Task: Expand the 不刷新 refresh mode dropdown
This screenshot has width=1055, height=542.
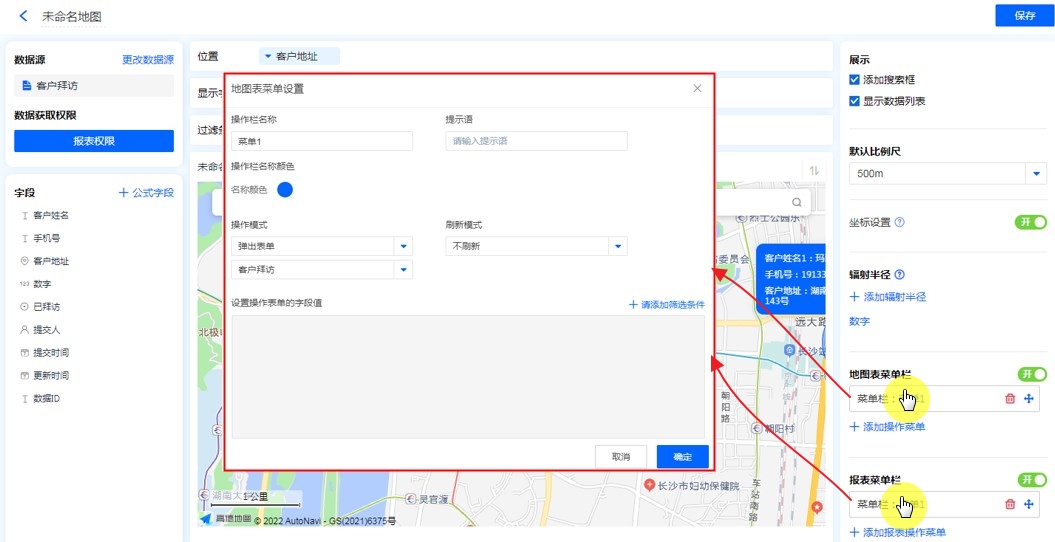Action: tap(618, 246)
